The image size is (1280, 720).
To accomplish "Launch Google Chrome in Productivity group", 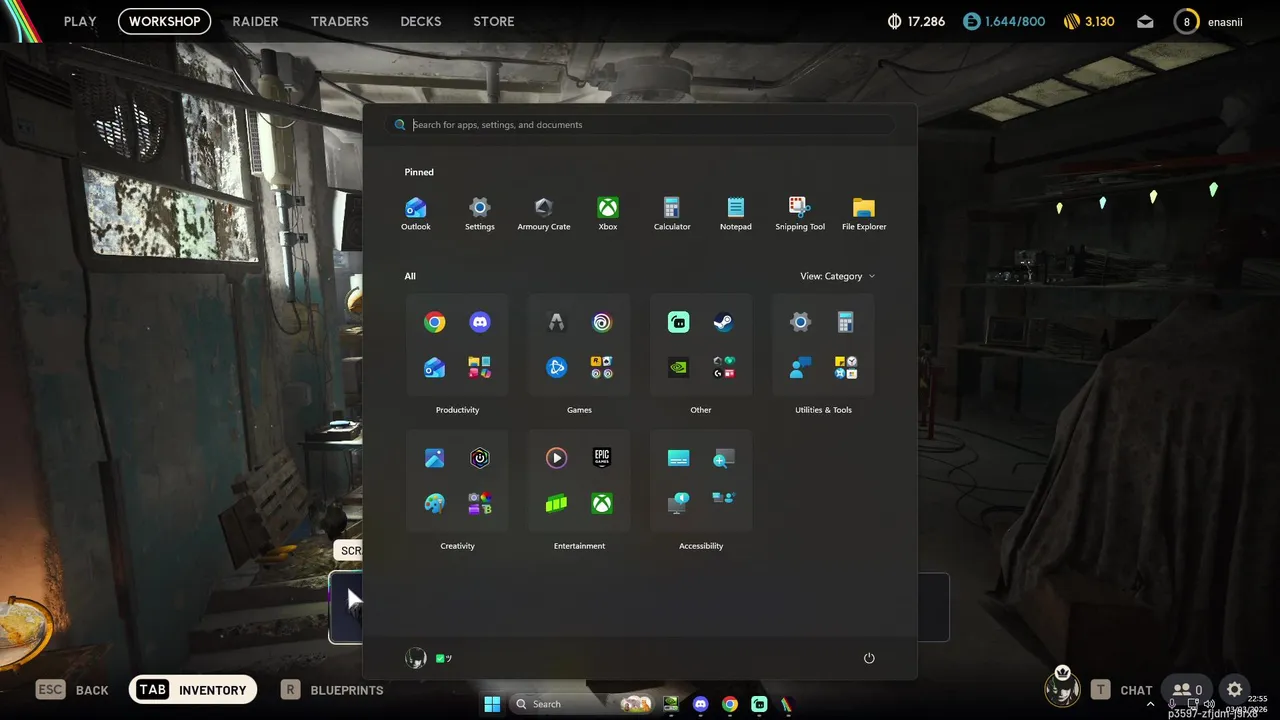I will [434, 322].
